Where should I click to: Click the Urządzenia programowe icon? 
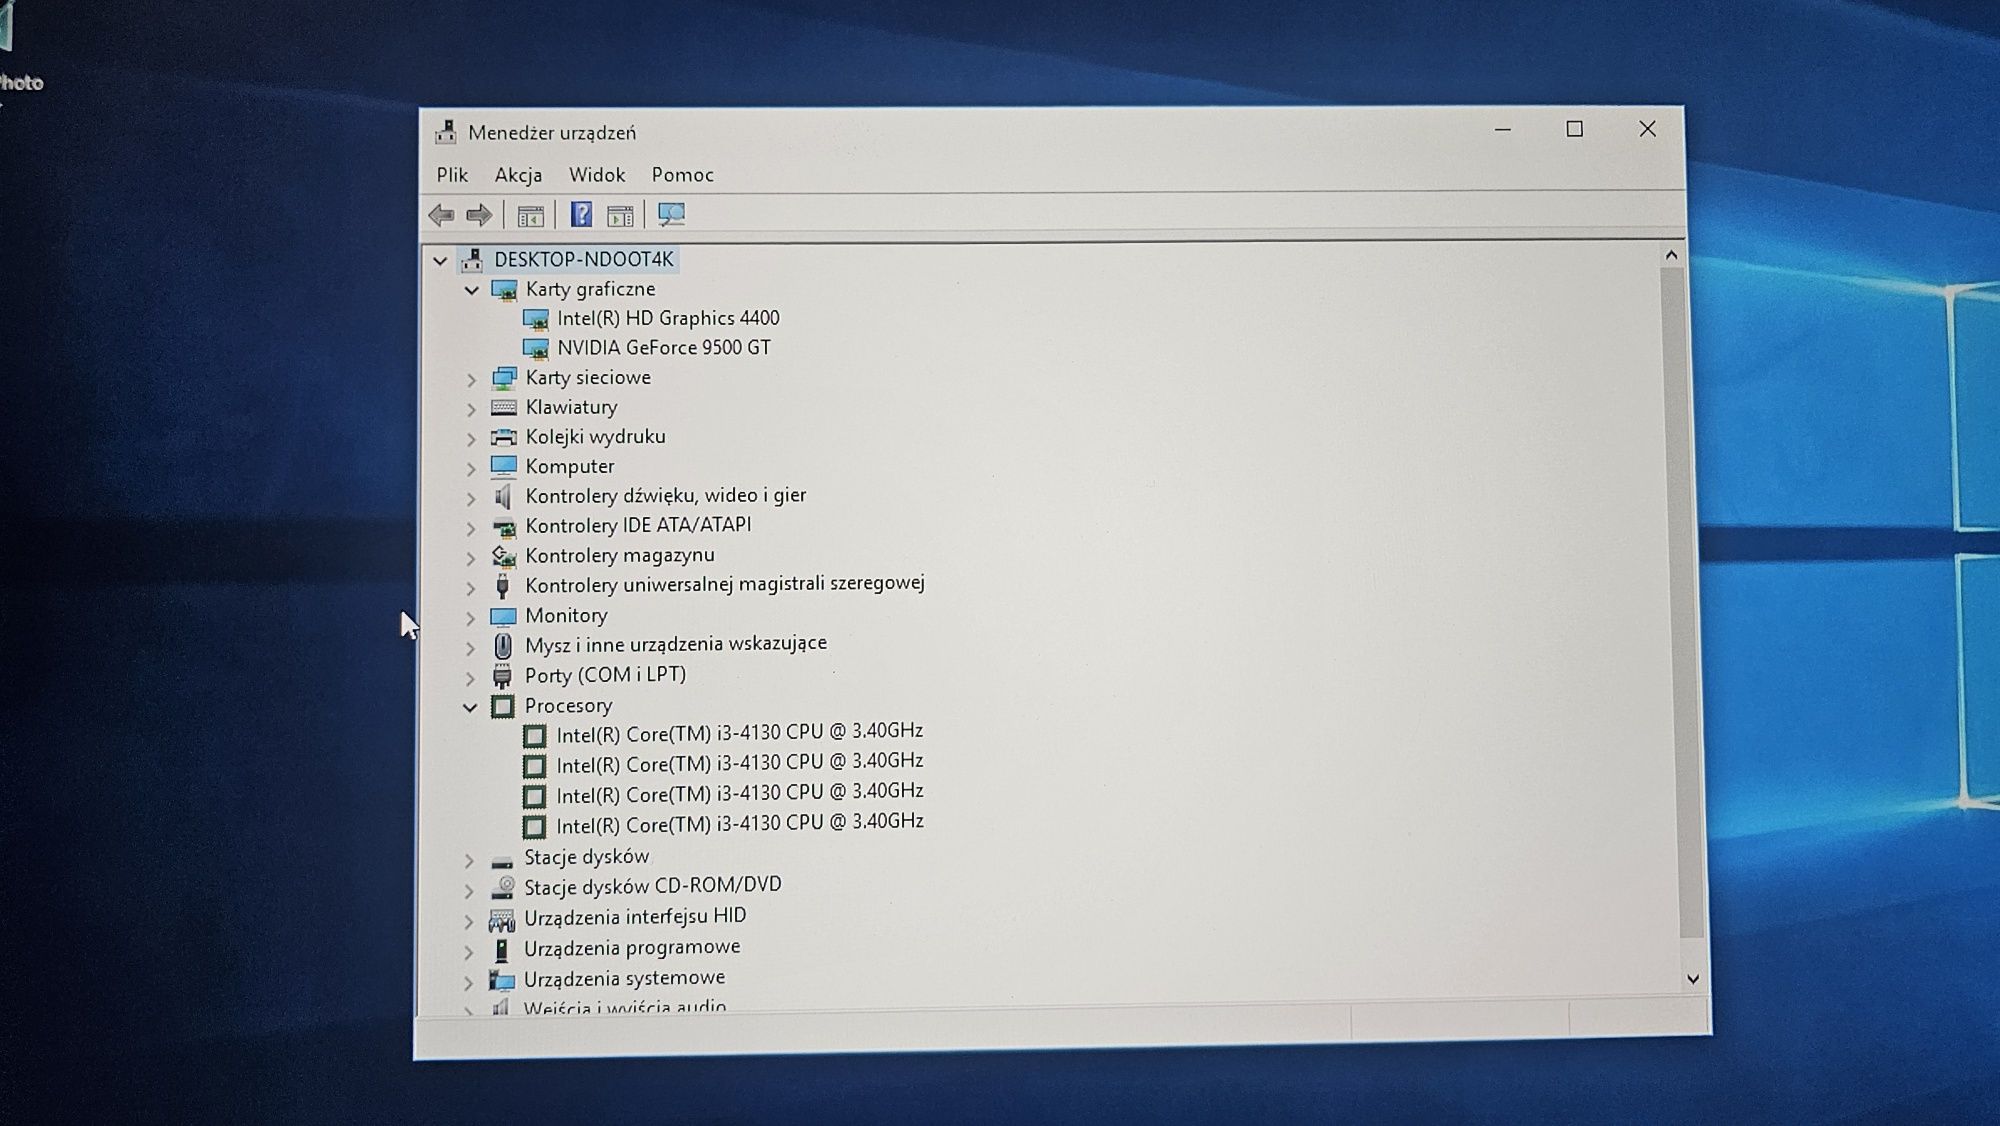click(x=502, y=950)
